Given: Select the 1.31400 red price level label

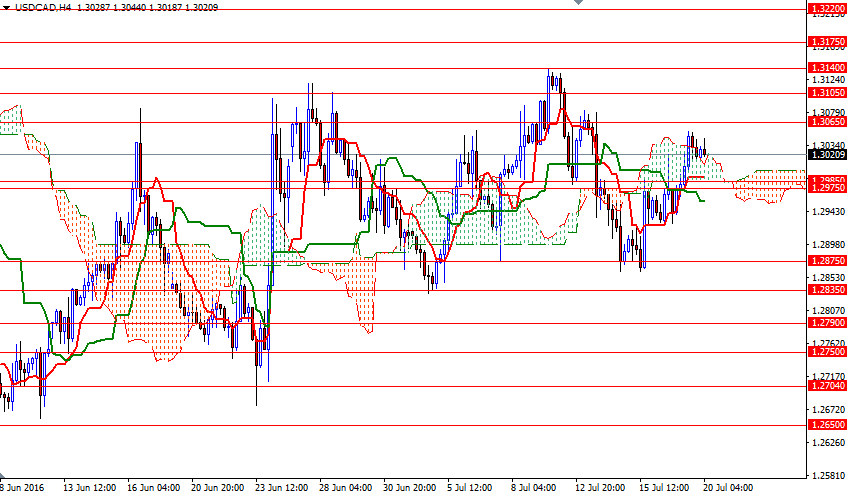Looking at the screenshot, I should click(826, 68).
